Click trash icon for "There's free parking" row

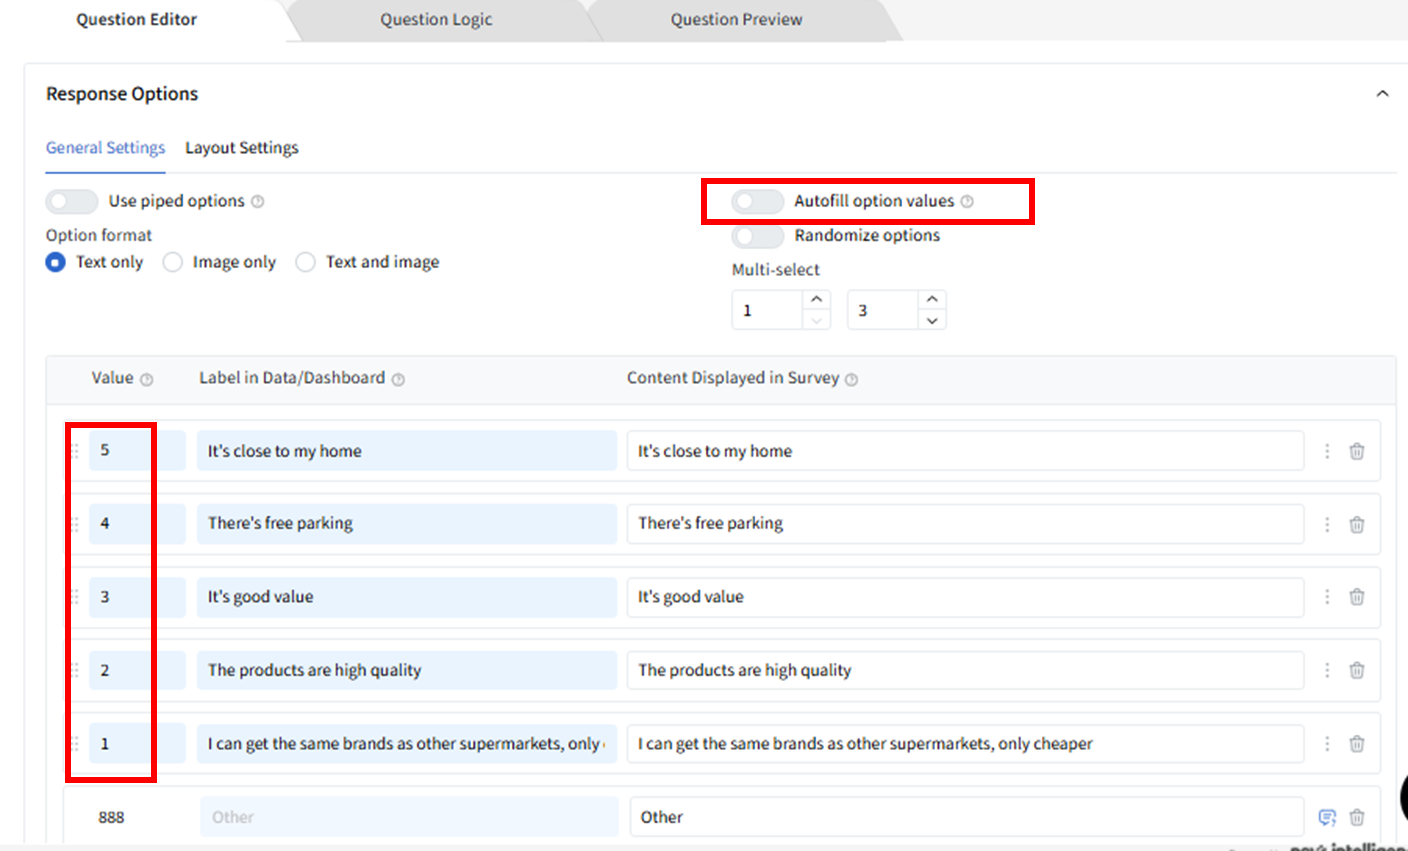click(1356, 524)
